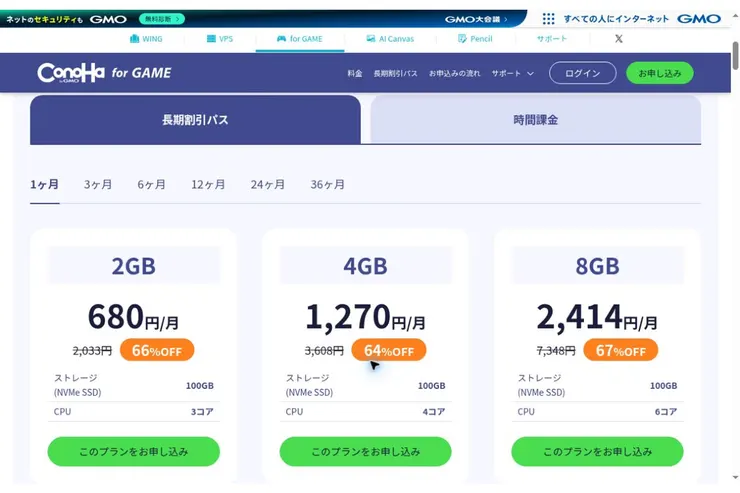Click the 4コア CPU value

point(434,412)
